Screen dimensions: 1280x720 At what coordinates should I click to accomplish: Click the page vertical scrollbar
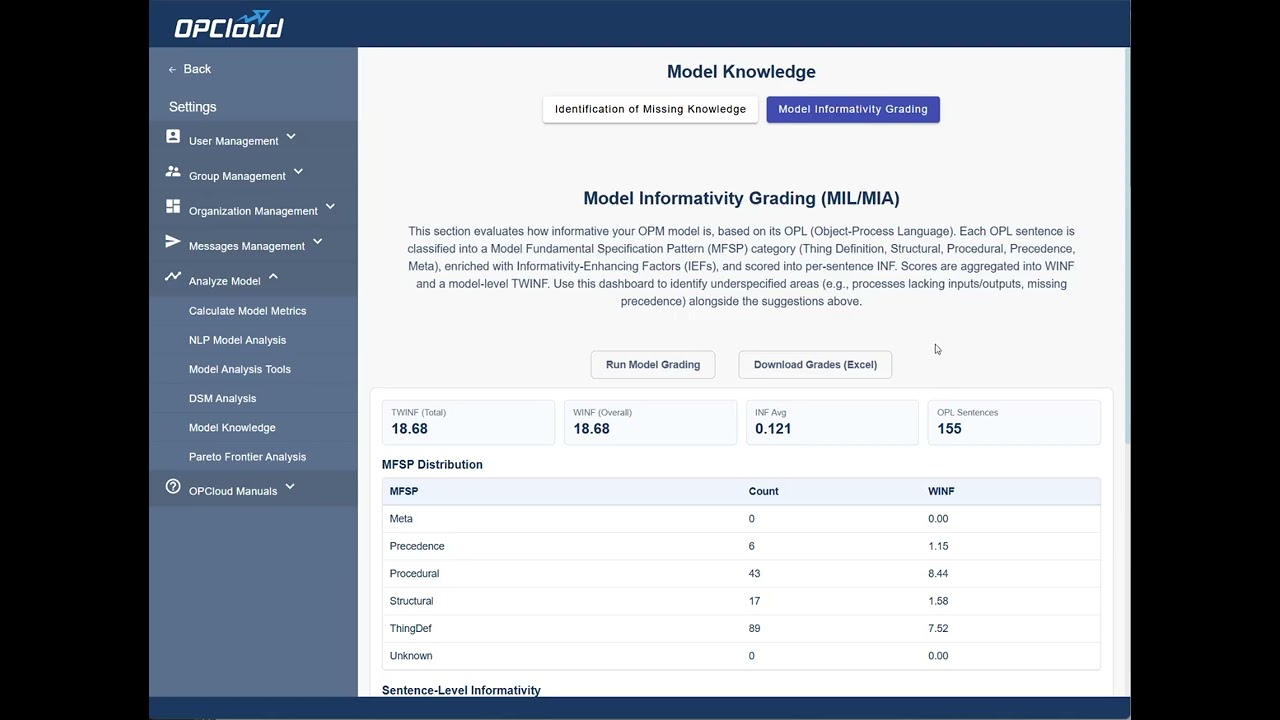pos(1127,250)
